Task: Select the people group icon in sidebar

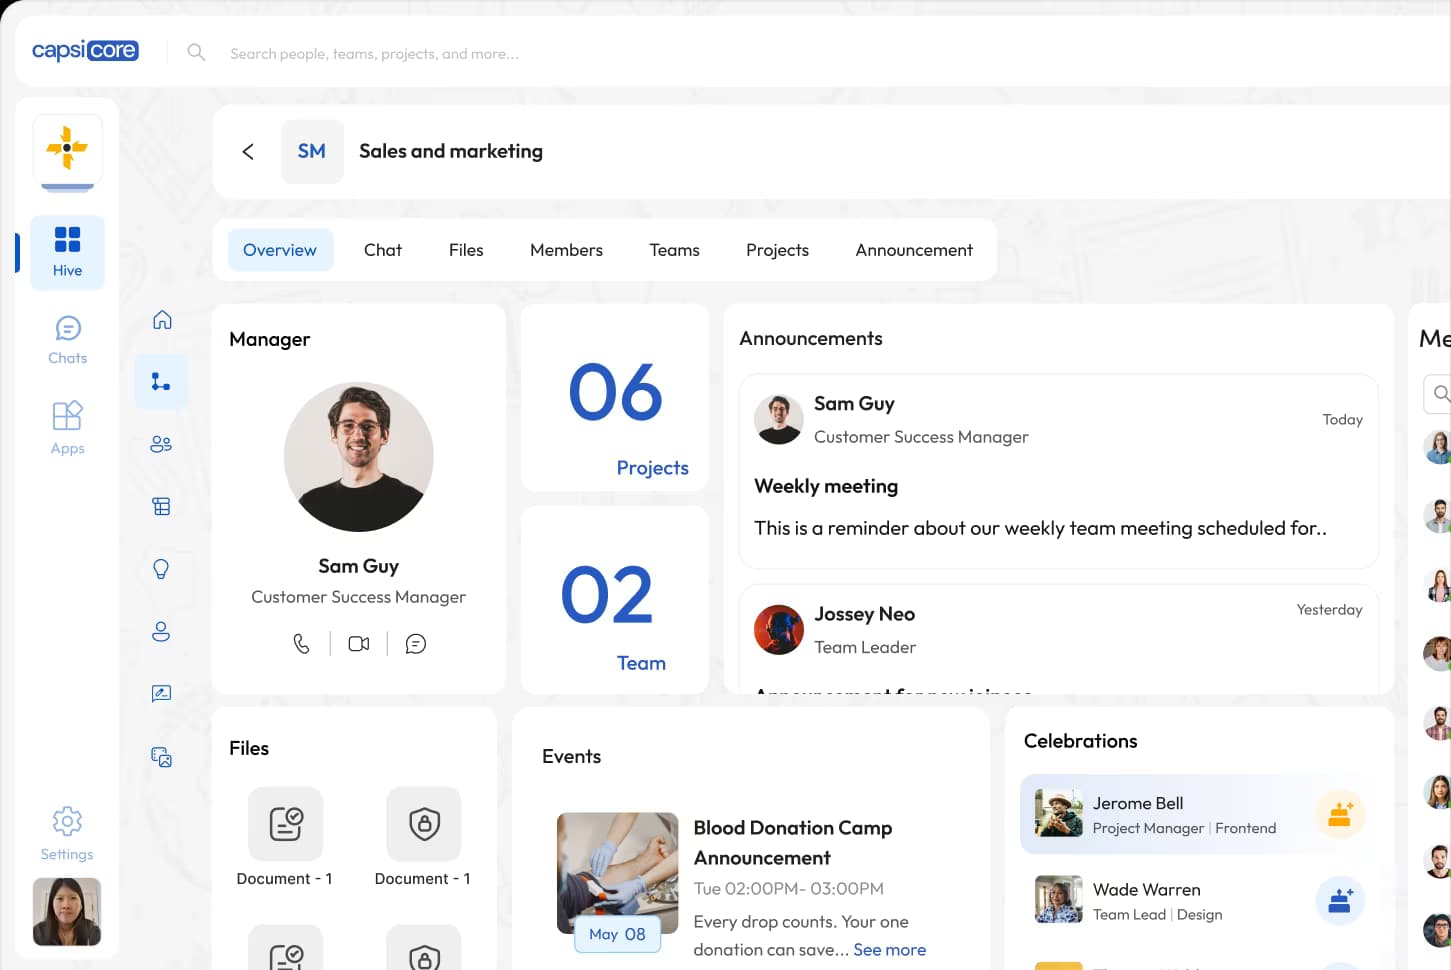Action: [161, 444]
